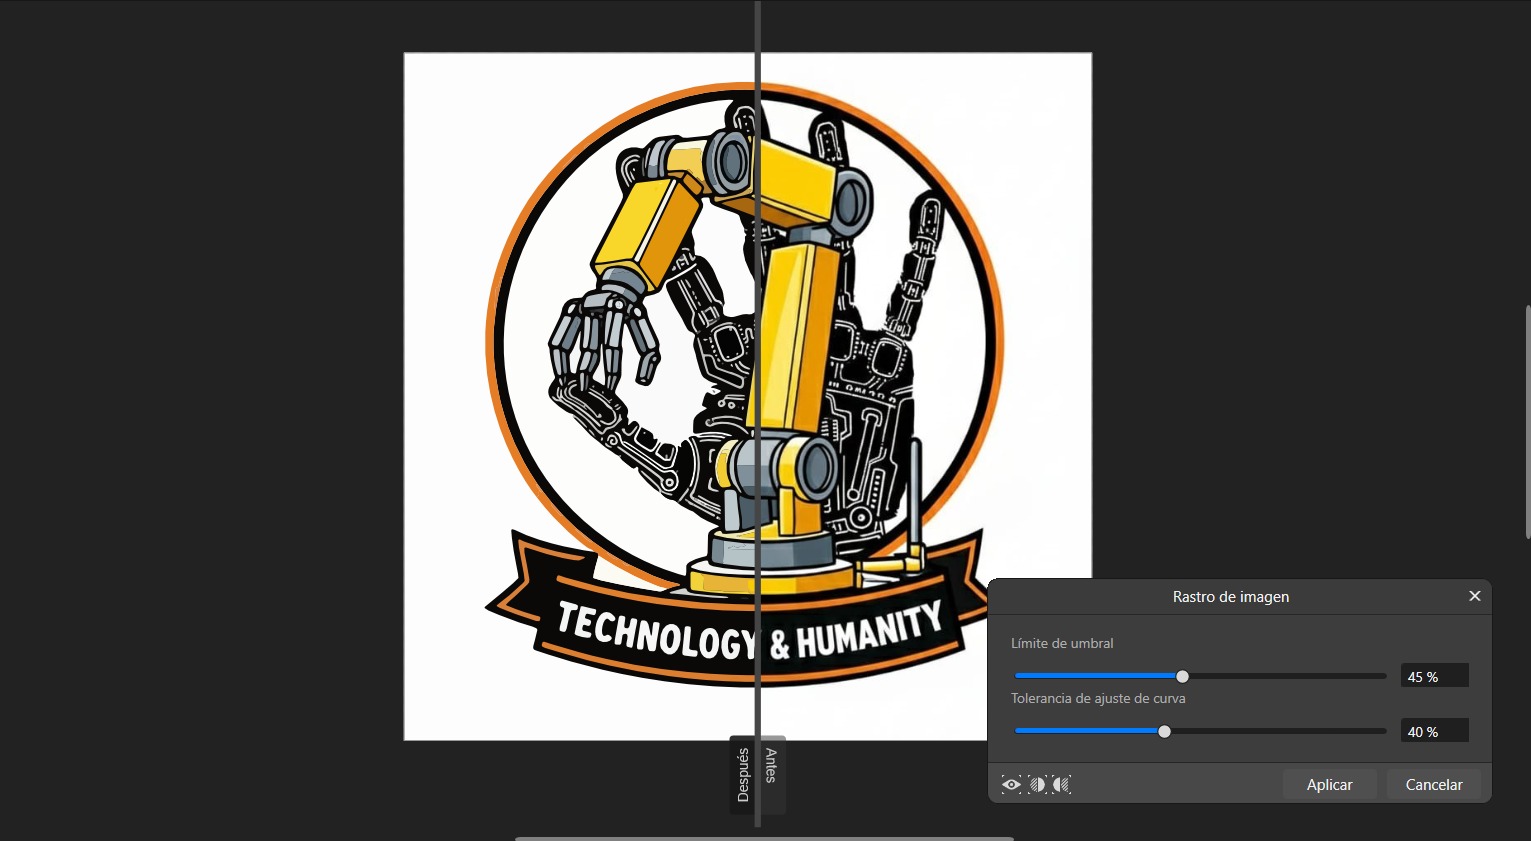The image size is (1531, 841).
Task: Close the Rastro de imagen dialog
Action: pos(1474,596)
